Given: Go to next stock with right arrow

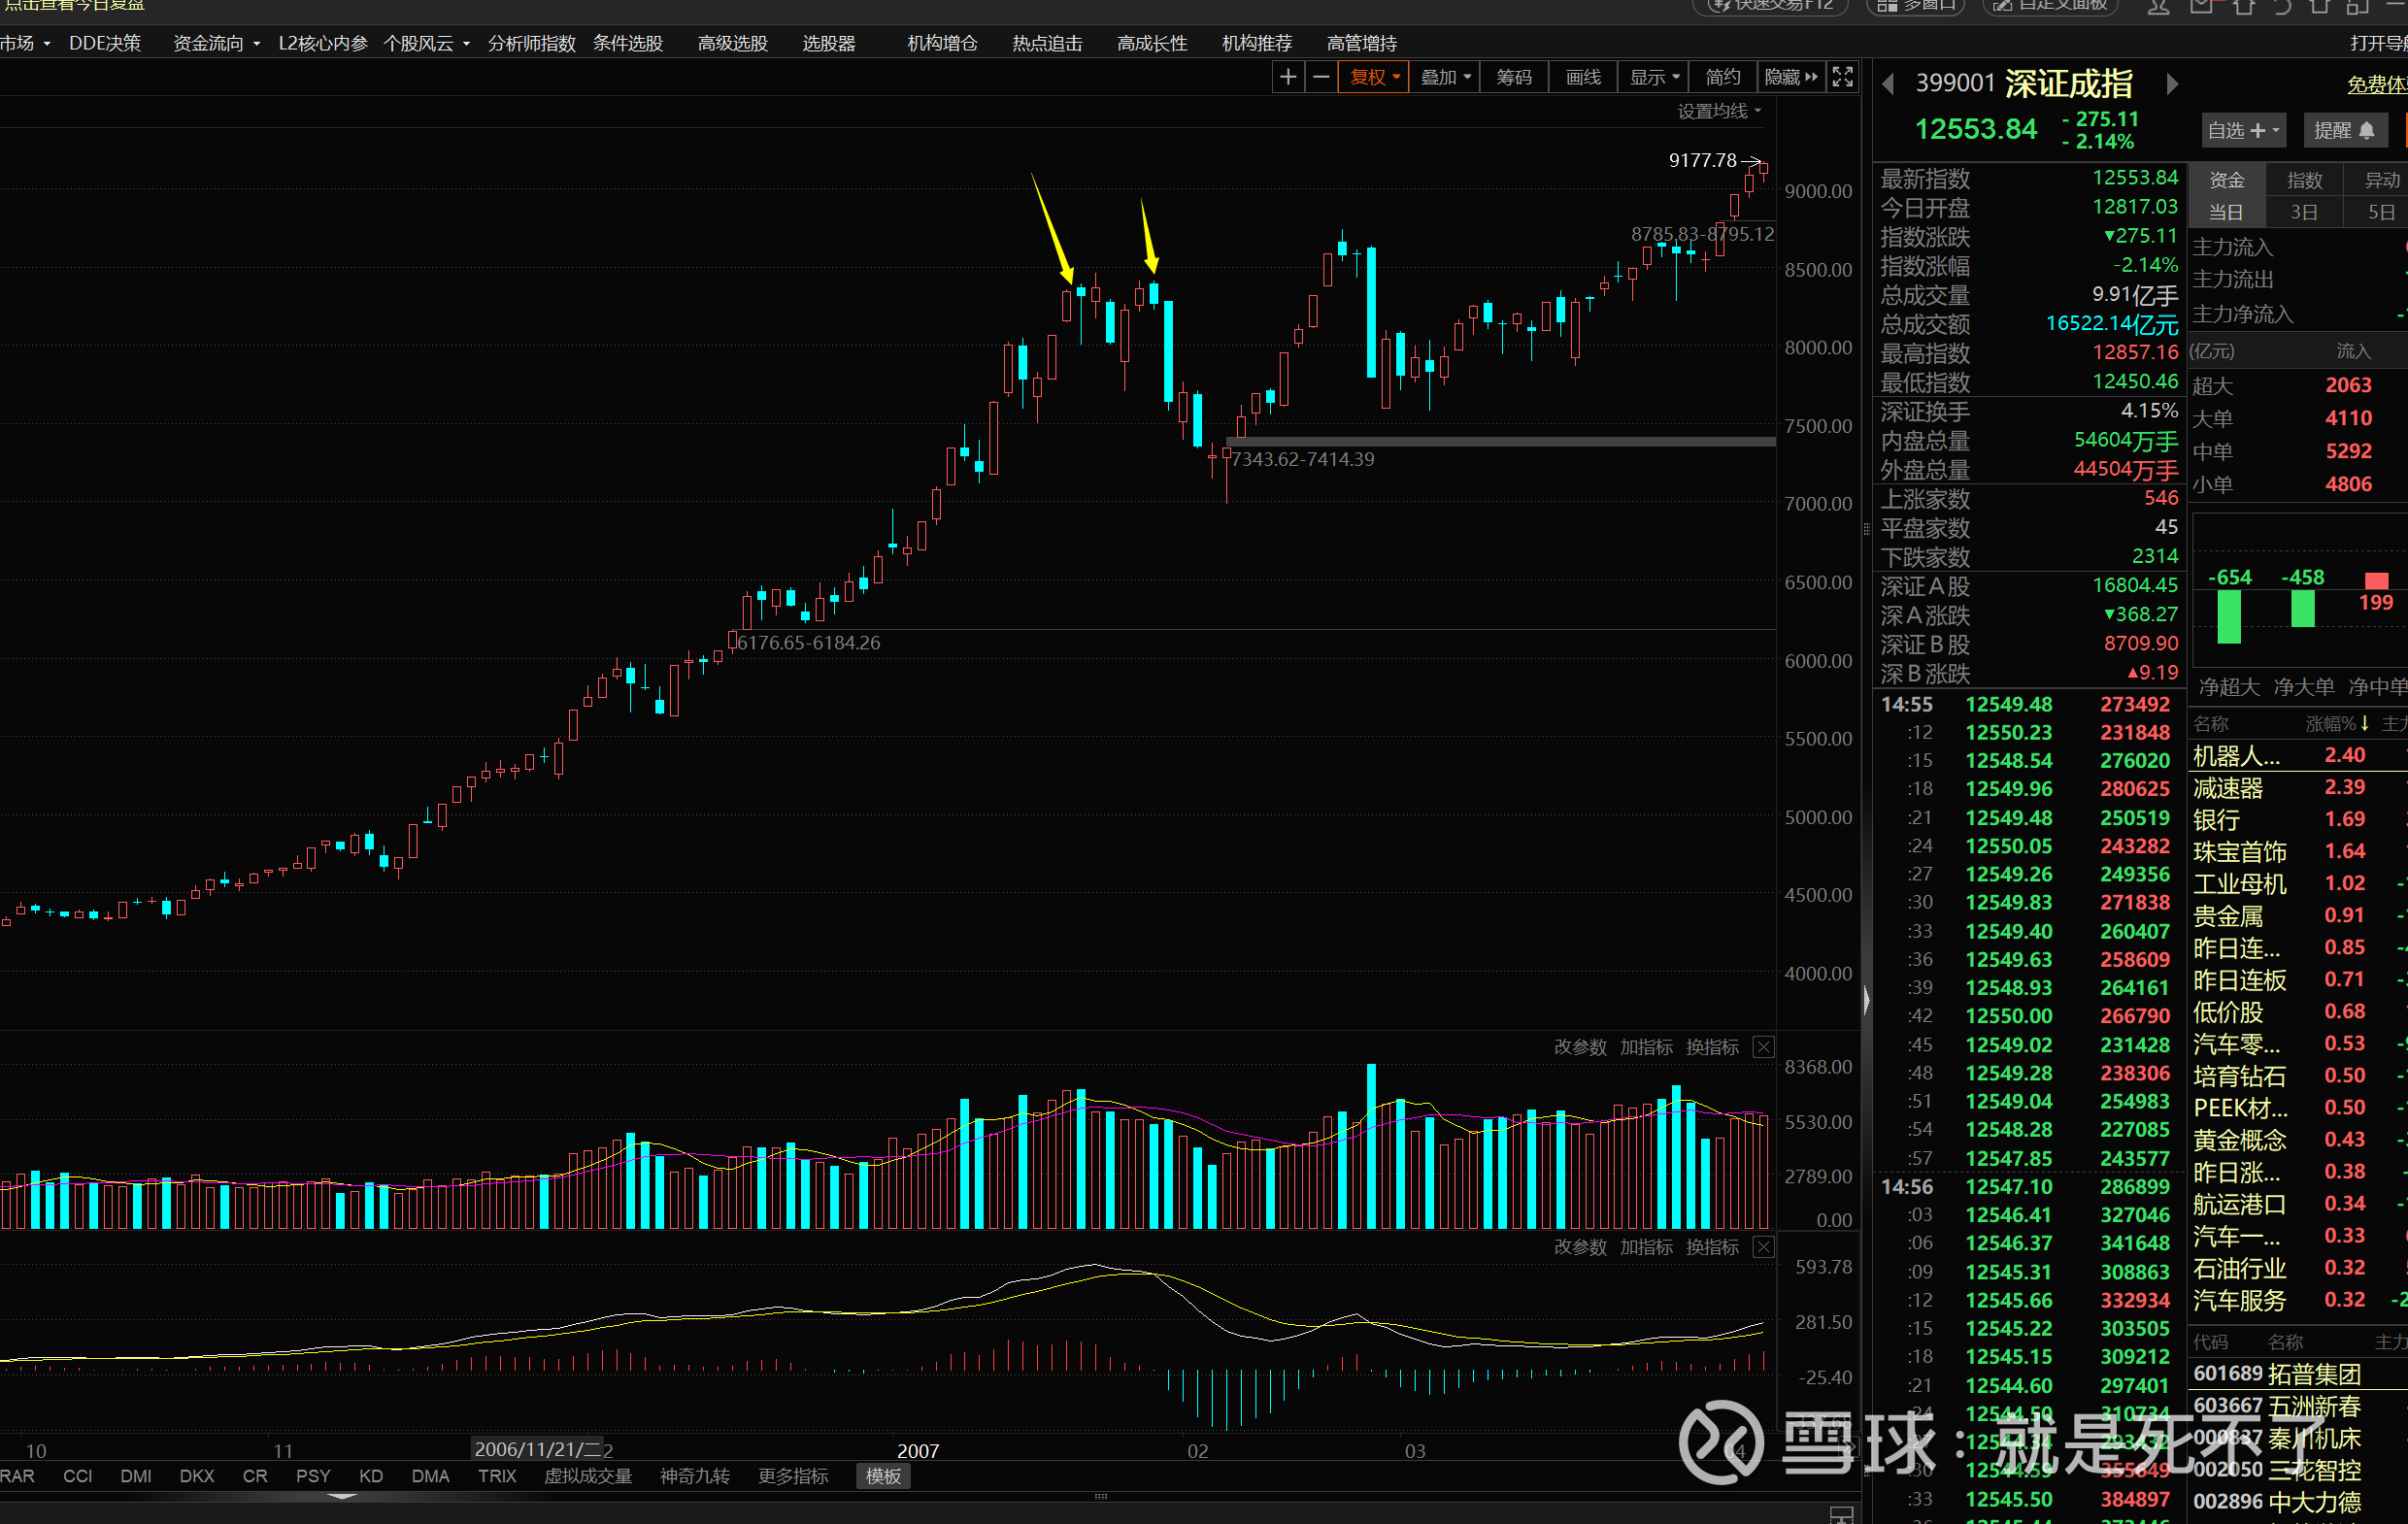Looking at the screenshot, I should [2171, 84].
